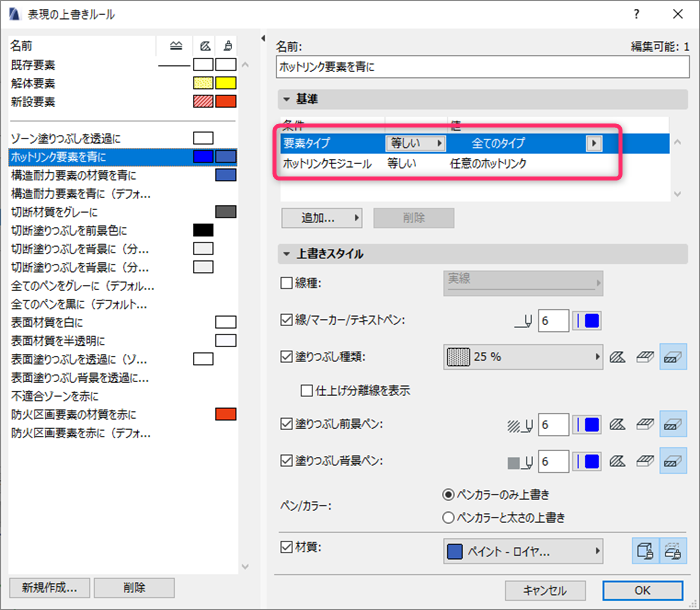Collapse the 上書きスタイル section
Viewport: 700px width, 610px height.
point(287,254)
